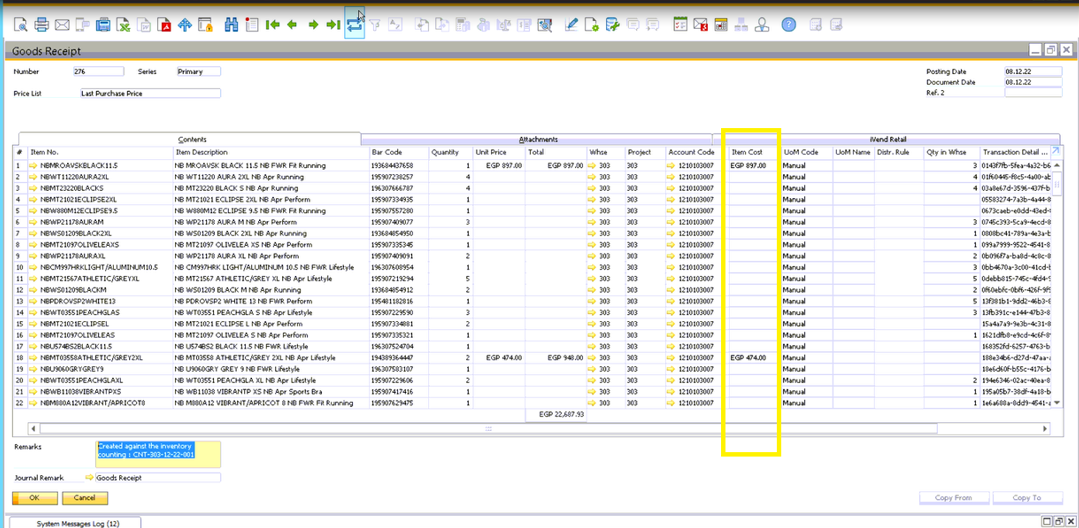The image size is (1079, 528).
Task: Open link arrow for item NBMROAVSKBLACK11.5
Action: click(33, 165)
